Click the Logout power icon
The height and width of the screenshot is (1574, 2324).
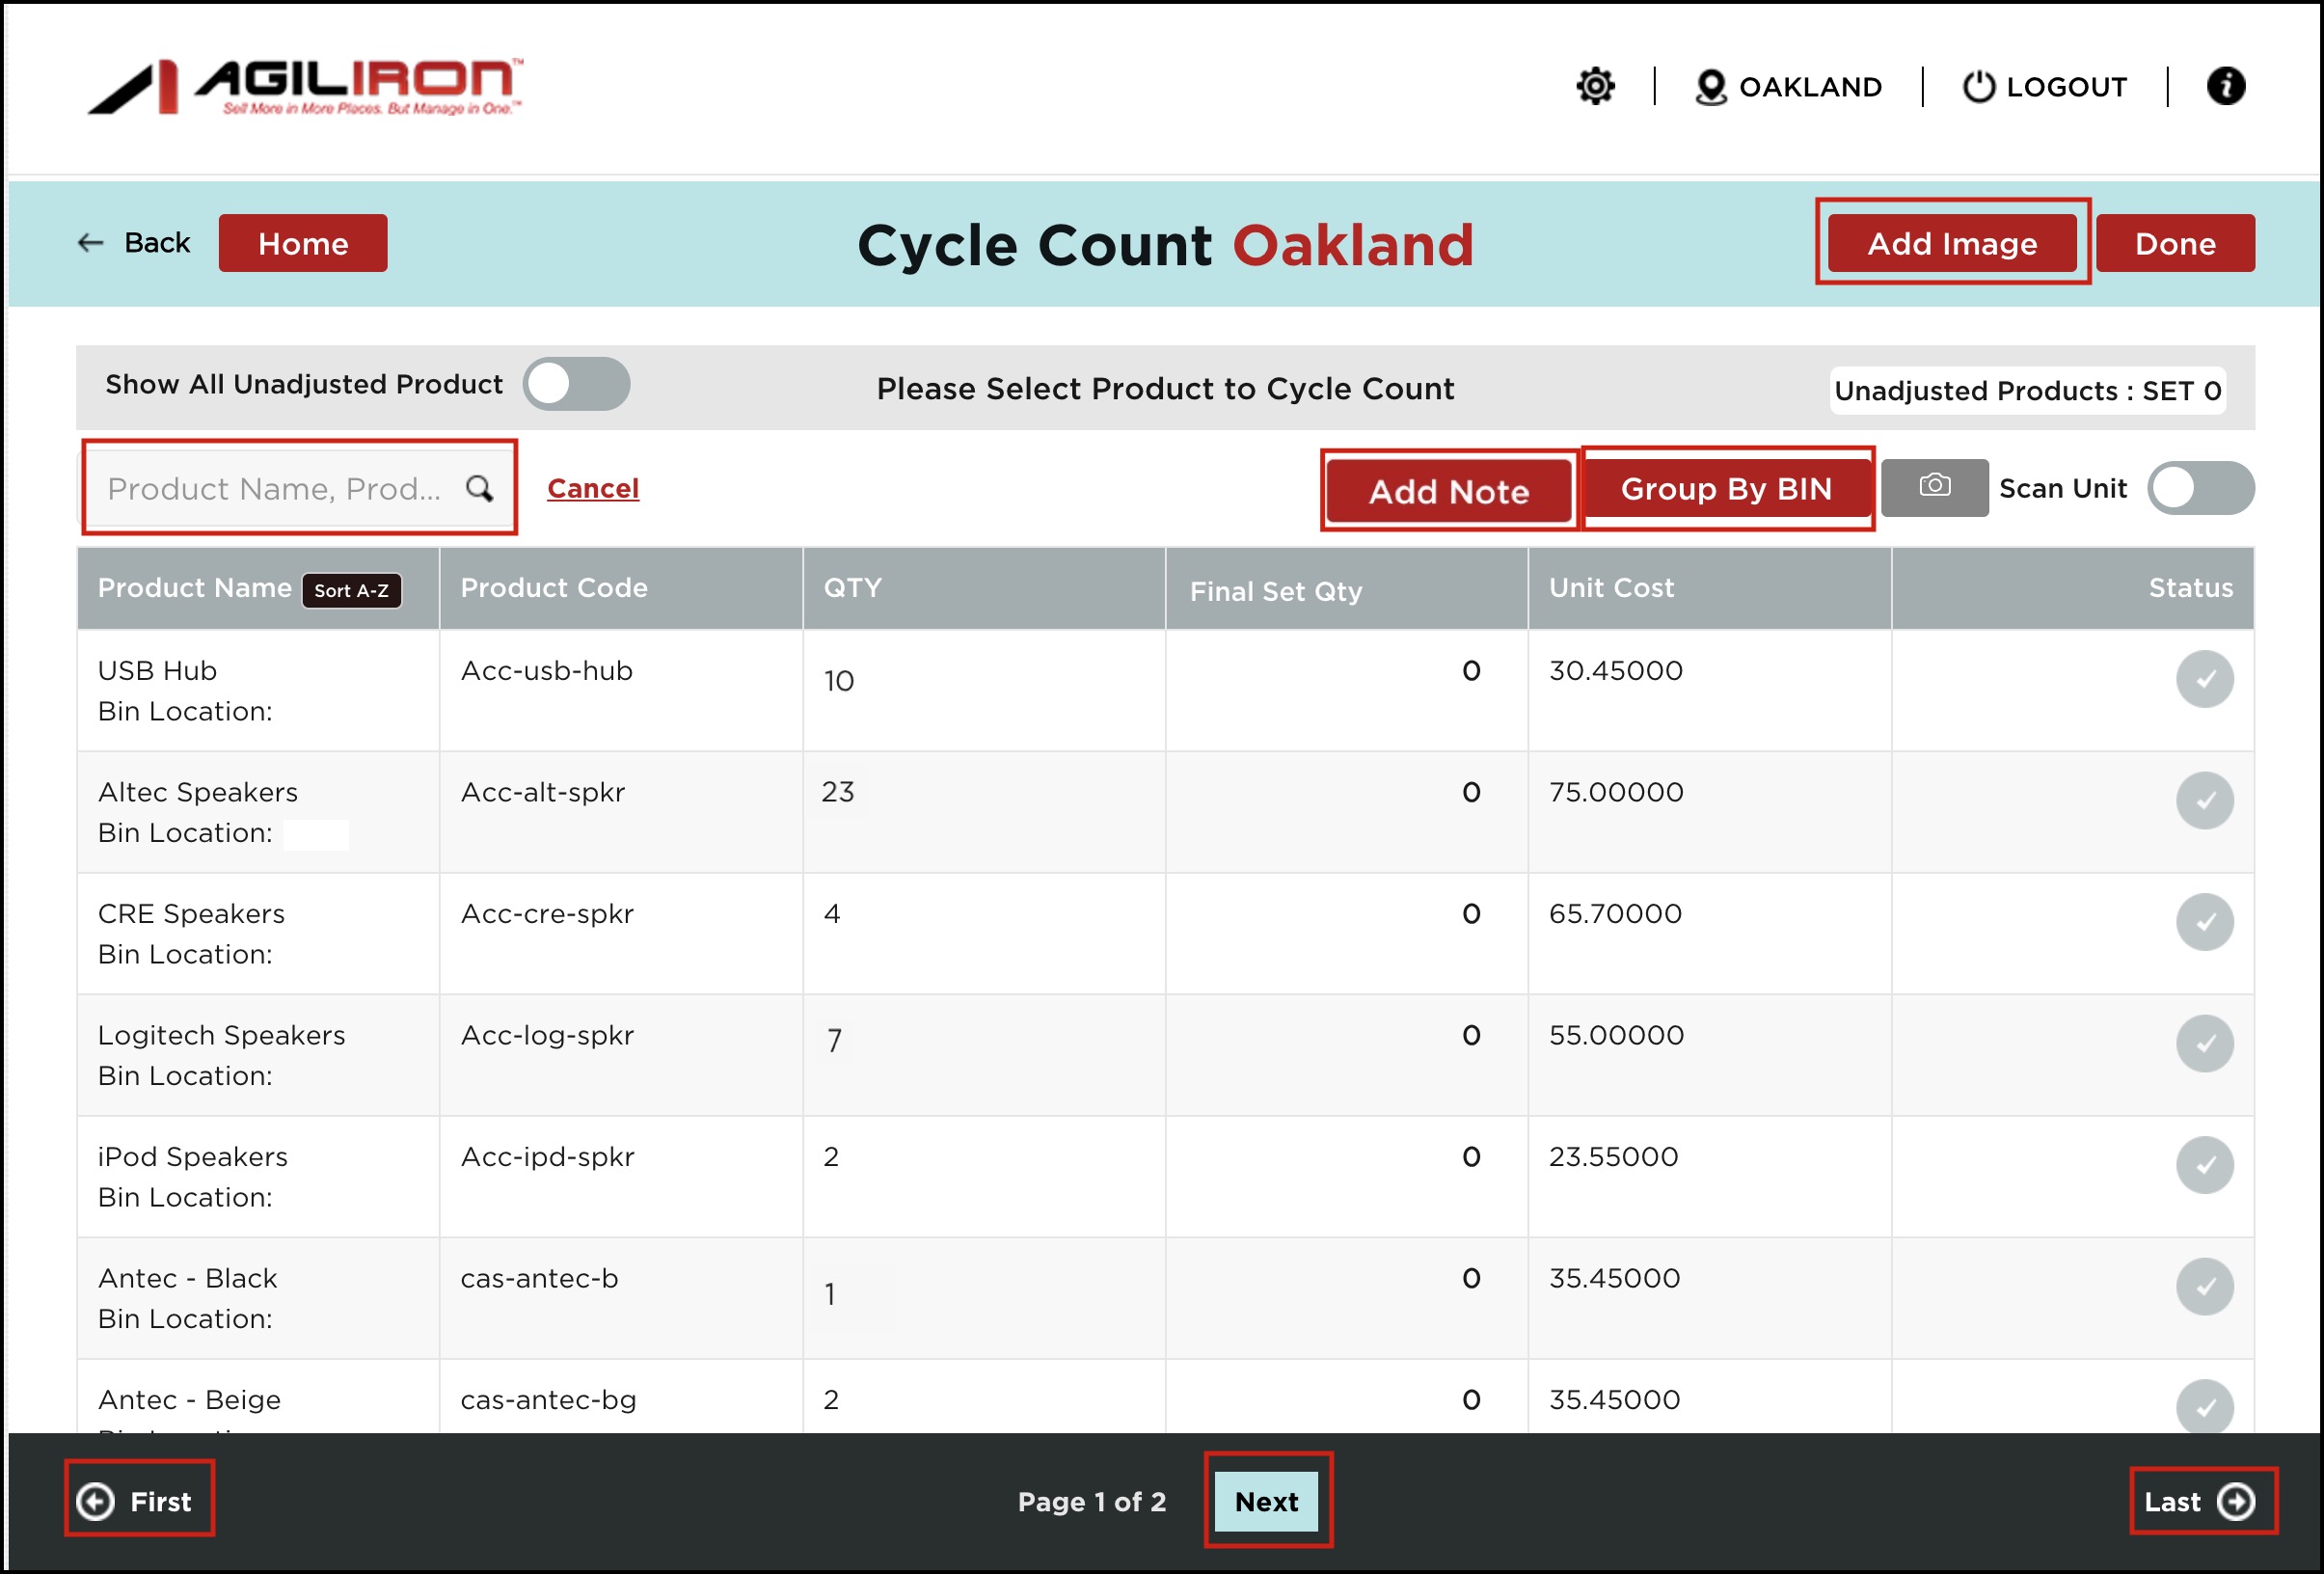[1978, 87]
